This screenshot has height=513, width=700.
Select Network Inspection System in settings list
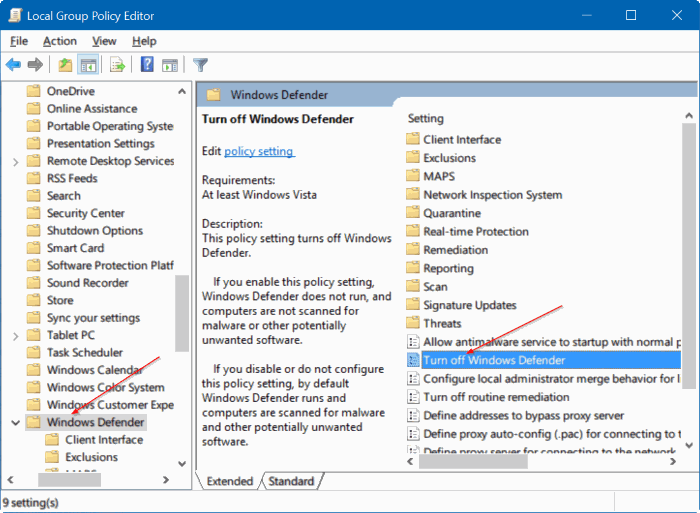pos(493,195)
